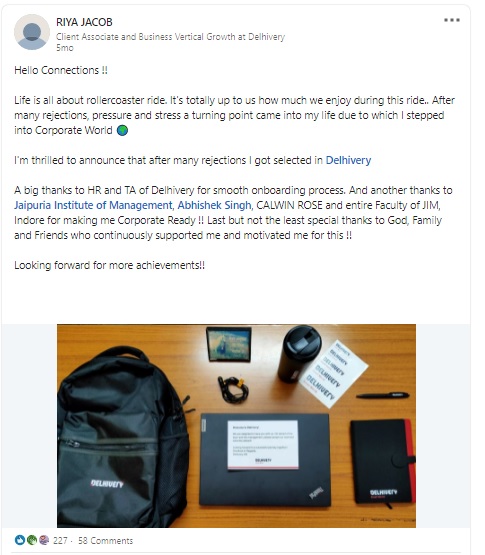485x555 pixels.
Task: Click the black tumbler in the photo
Action: [x=299, y=353]
